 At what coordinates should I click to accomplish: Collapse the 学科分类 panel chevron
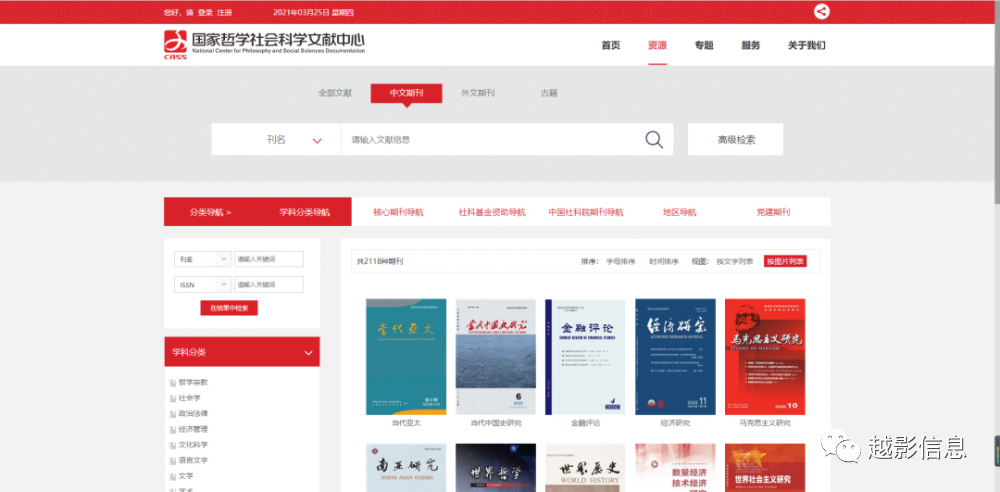(309, 352)
